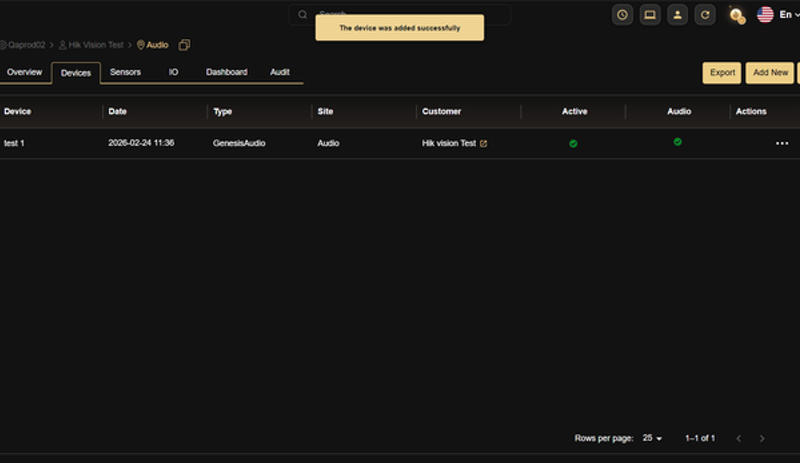Sort by Customer column header
800x463 pixels.
coord(441,111)
